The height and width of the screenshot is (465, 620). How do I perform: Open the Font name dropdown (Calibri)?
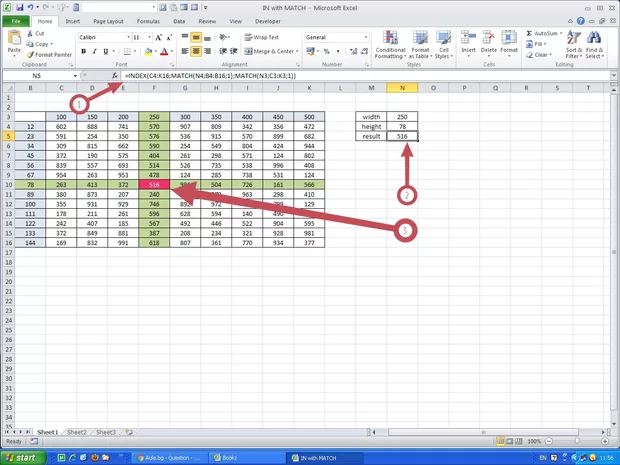point(129,37)
